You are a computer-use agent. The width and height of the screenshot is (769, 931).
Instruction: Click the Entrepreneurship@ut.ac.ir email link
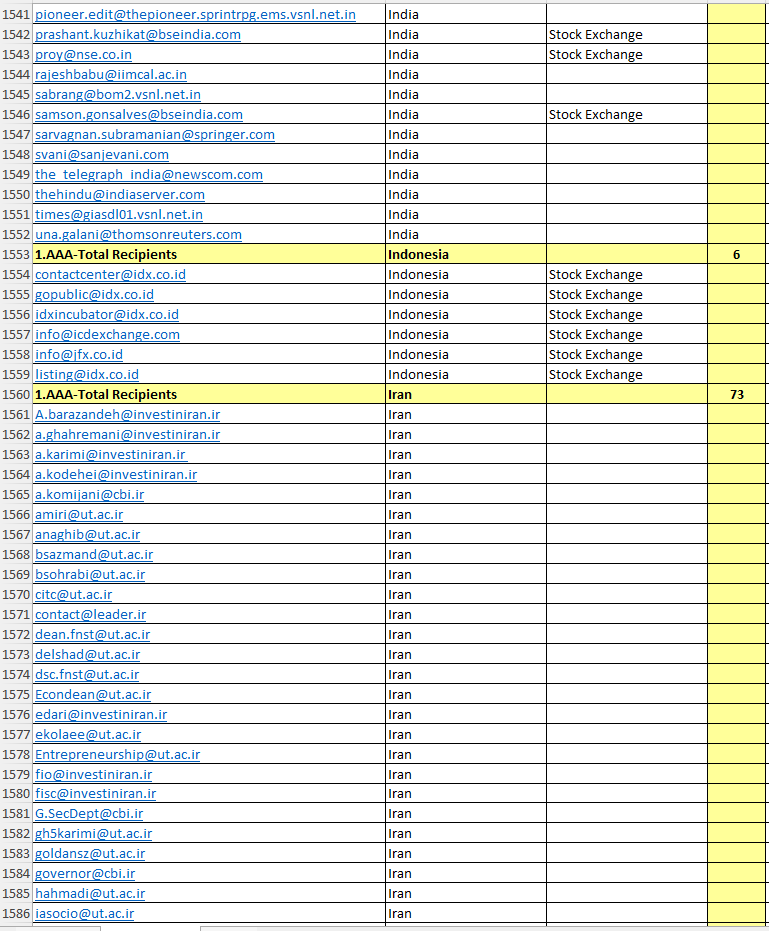coord(118,755)
